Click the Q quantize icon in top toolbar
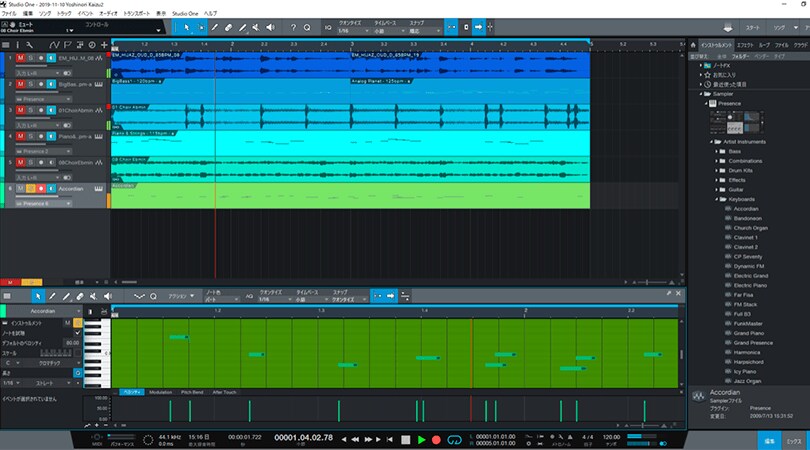Viewport: 810px width, 450px height. [307, 27]
